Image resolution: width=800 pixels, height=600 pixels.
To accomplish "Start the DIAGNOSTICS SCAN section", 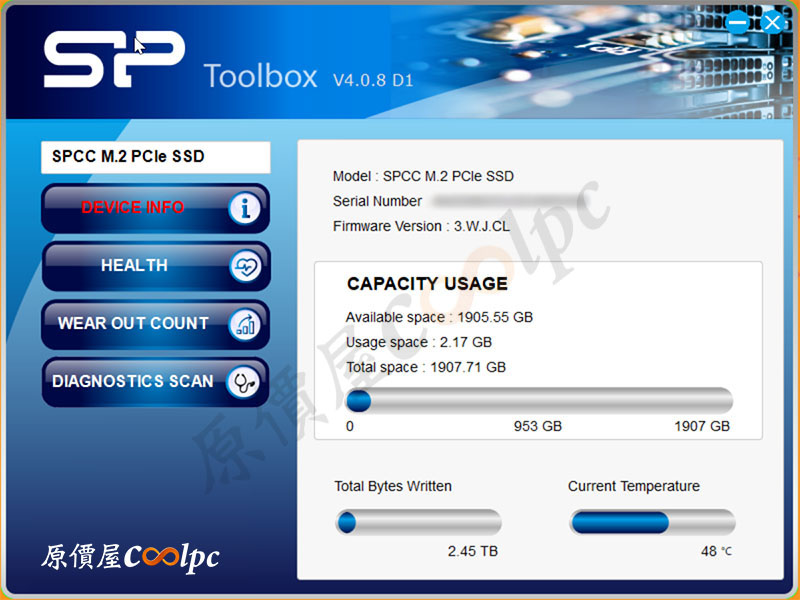I will tap(155, 382).
